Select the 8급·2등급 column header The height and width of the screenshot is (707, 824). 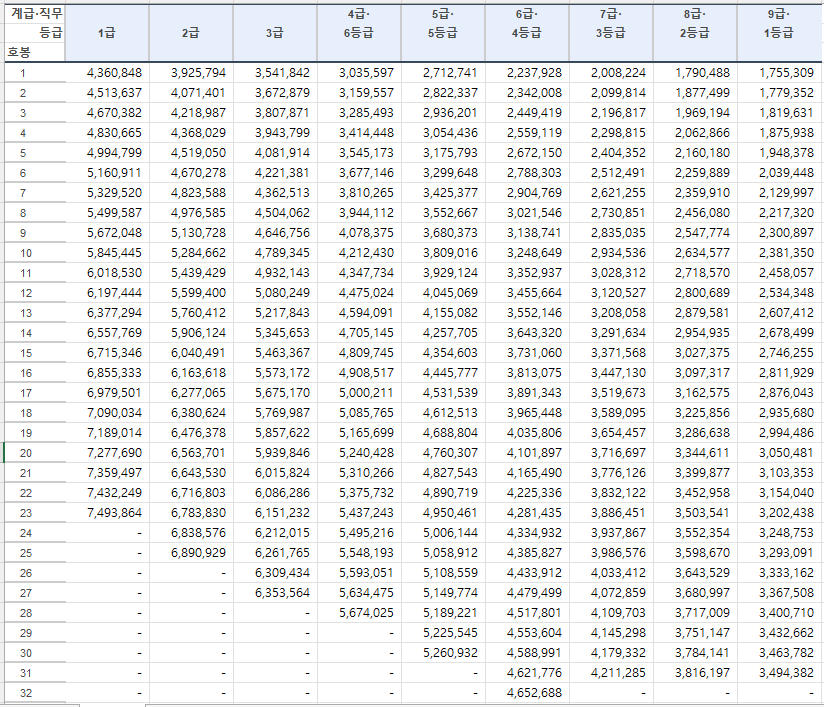[695, 33]
